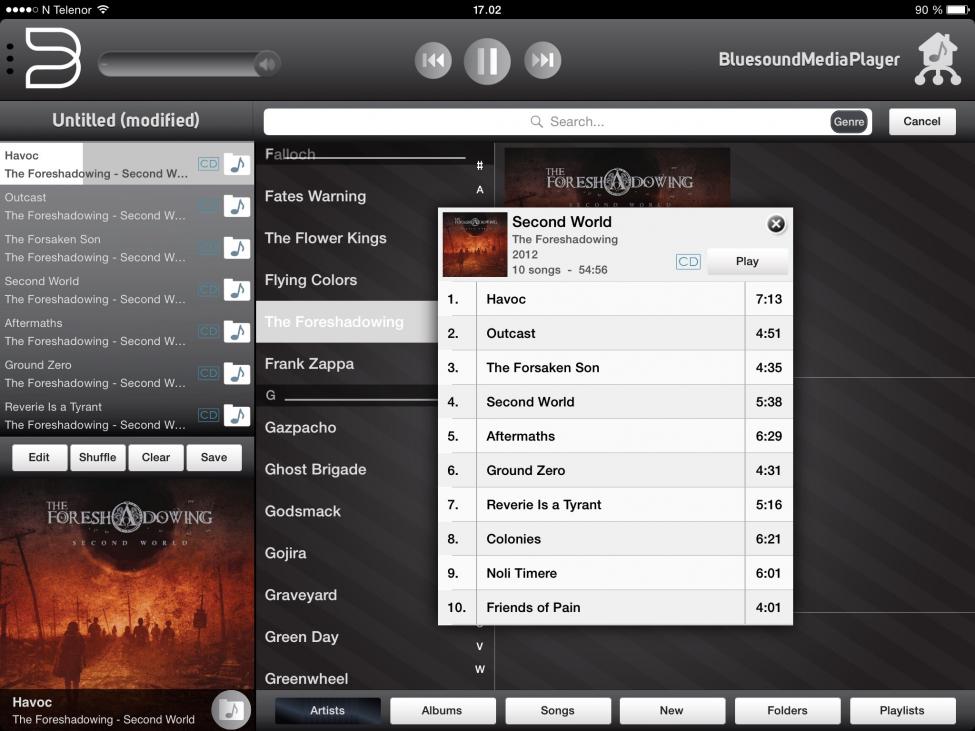Open large Foreshadowing album cover behind popup
Image resolution: width=975 pixels, height=731 pixels.
point(617,177)
